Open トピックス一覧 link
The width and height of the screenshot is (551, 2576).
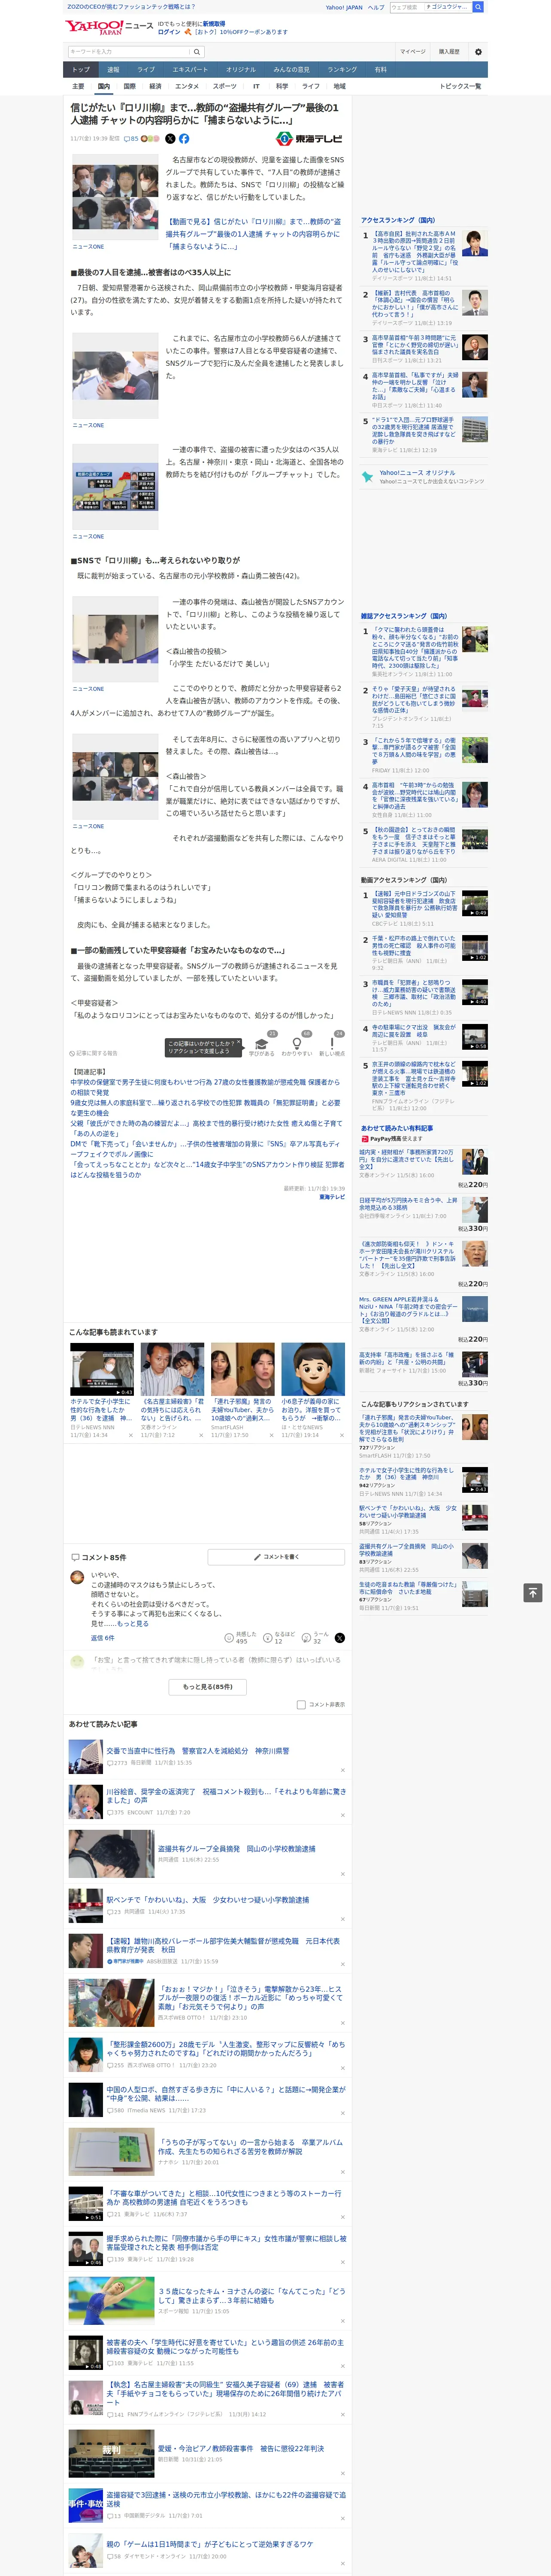click(460, 86)
